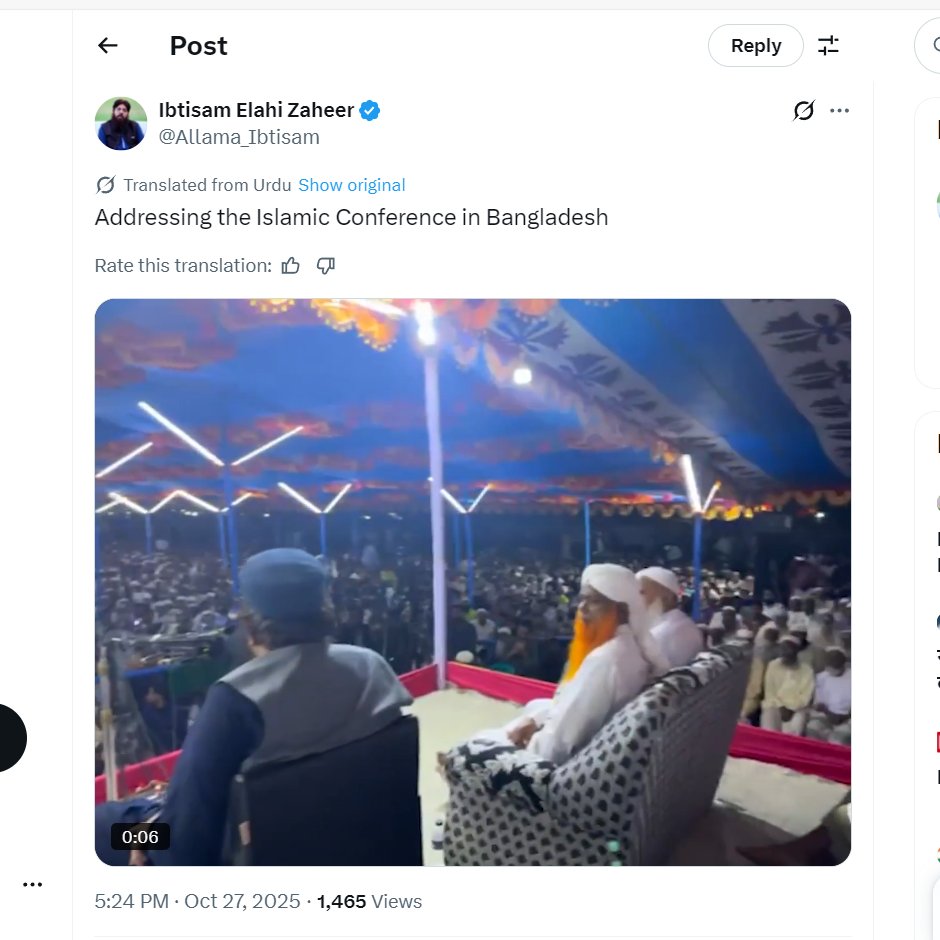Click the back arrow icon
The height and width of the screenshot is (940, 940).
[x=108, y=45]
